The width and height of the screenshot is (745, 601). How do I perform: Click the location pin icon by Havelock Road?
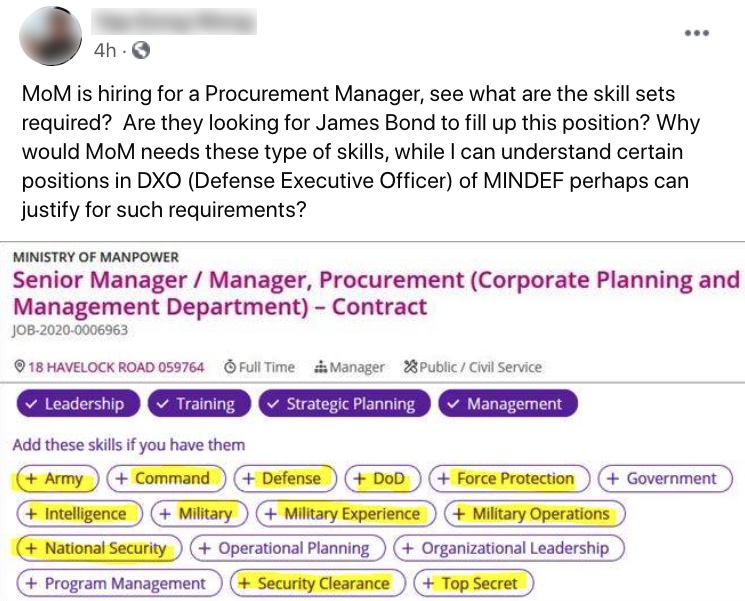19,367
